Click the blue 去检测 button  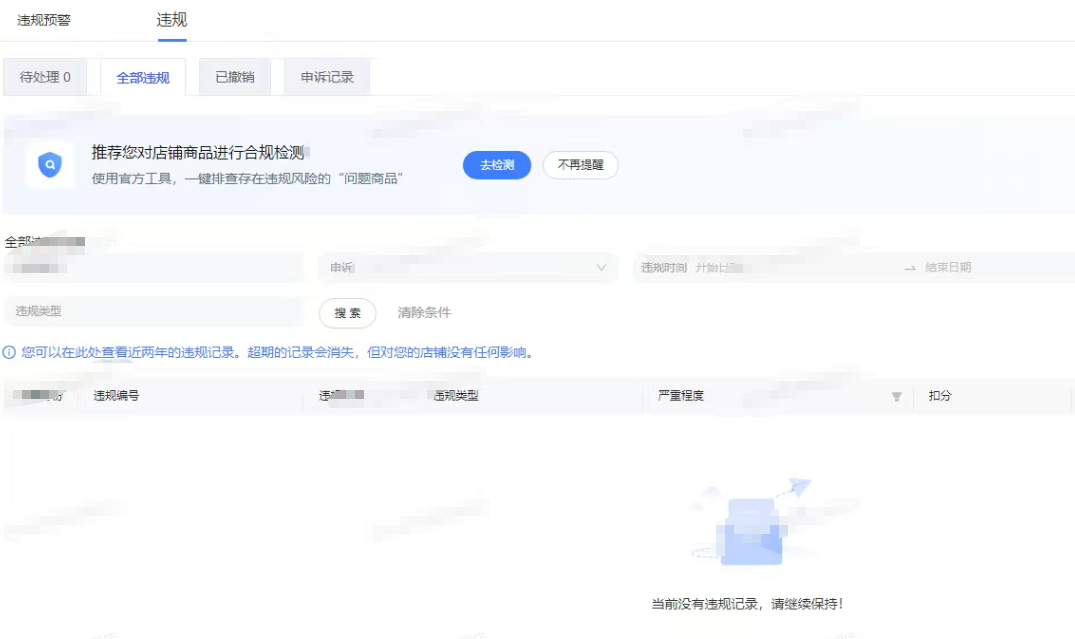coord(496,165)
